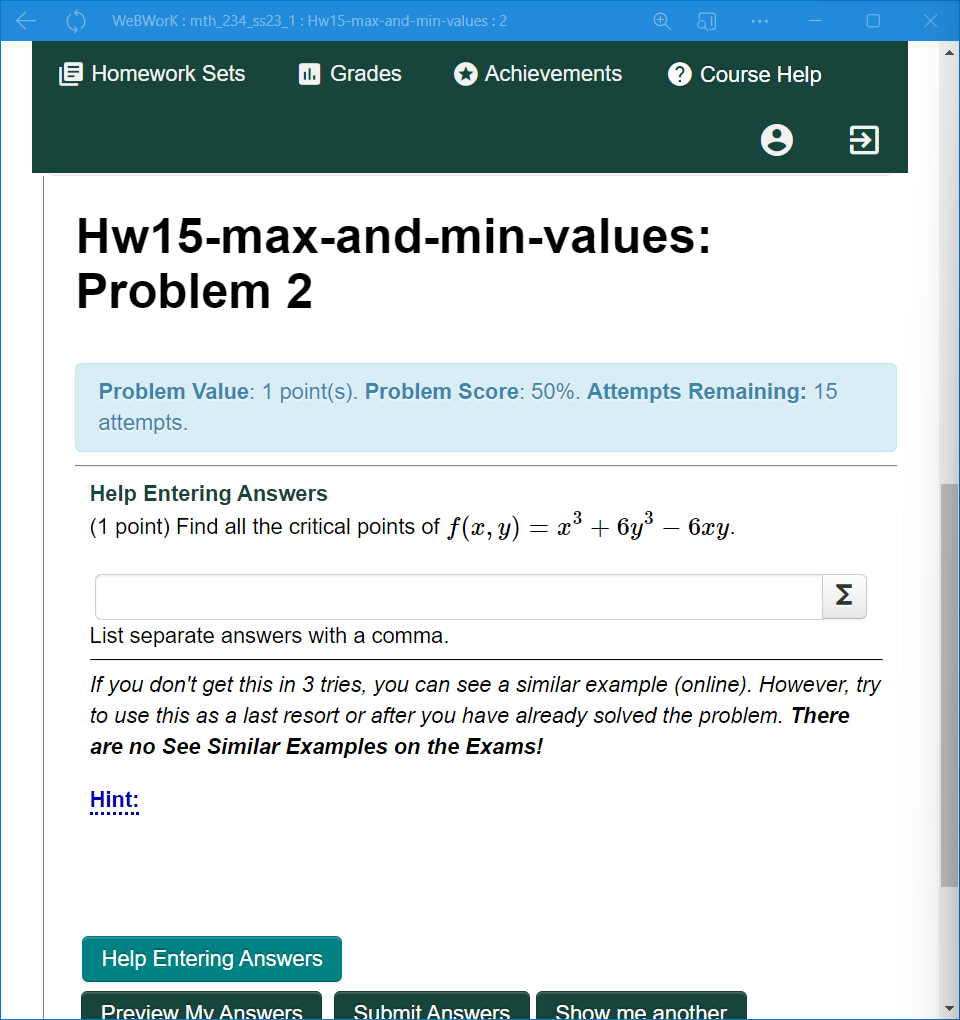Open the user account profile icon
The height and width of the screenshot is (1020, 960).
point(777,140)
